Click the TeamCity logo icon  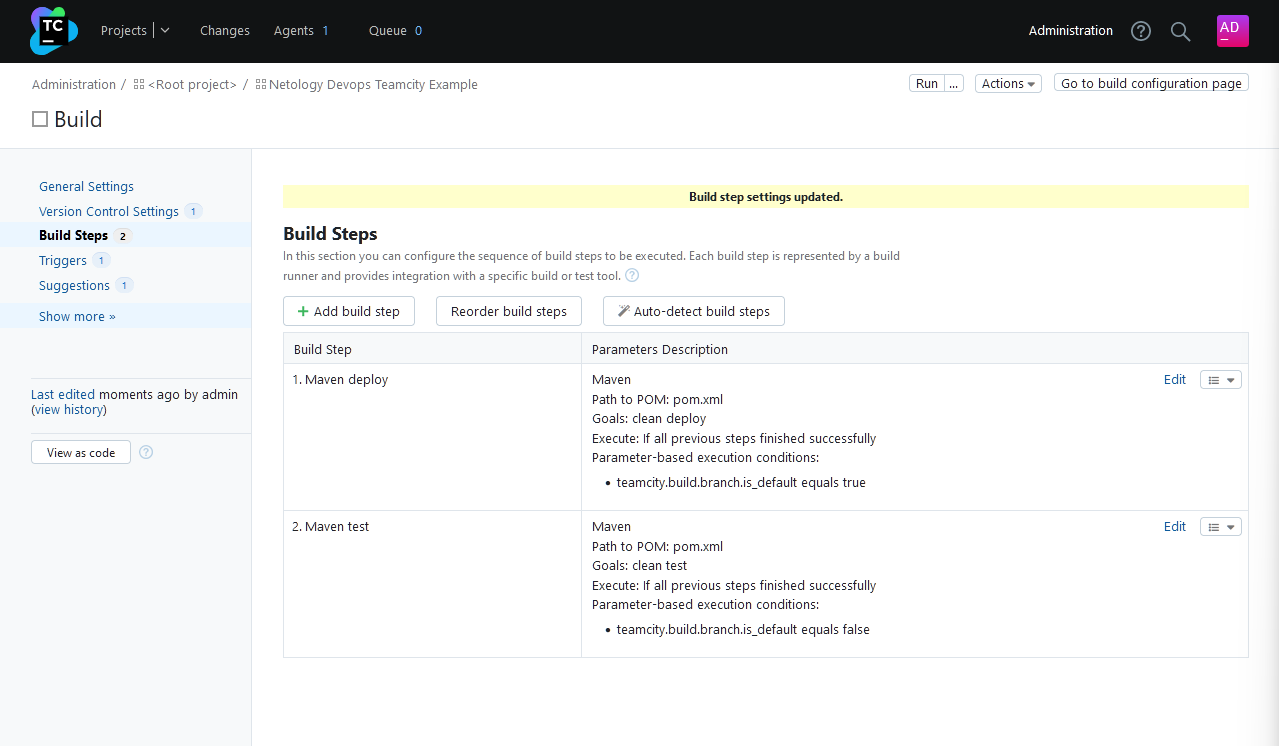click(x=52, y=31)
